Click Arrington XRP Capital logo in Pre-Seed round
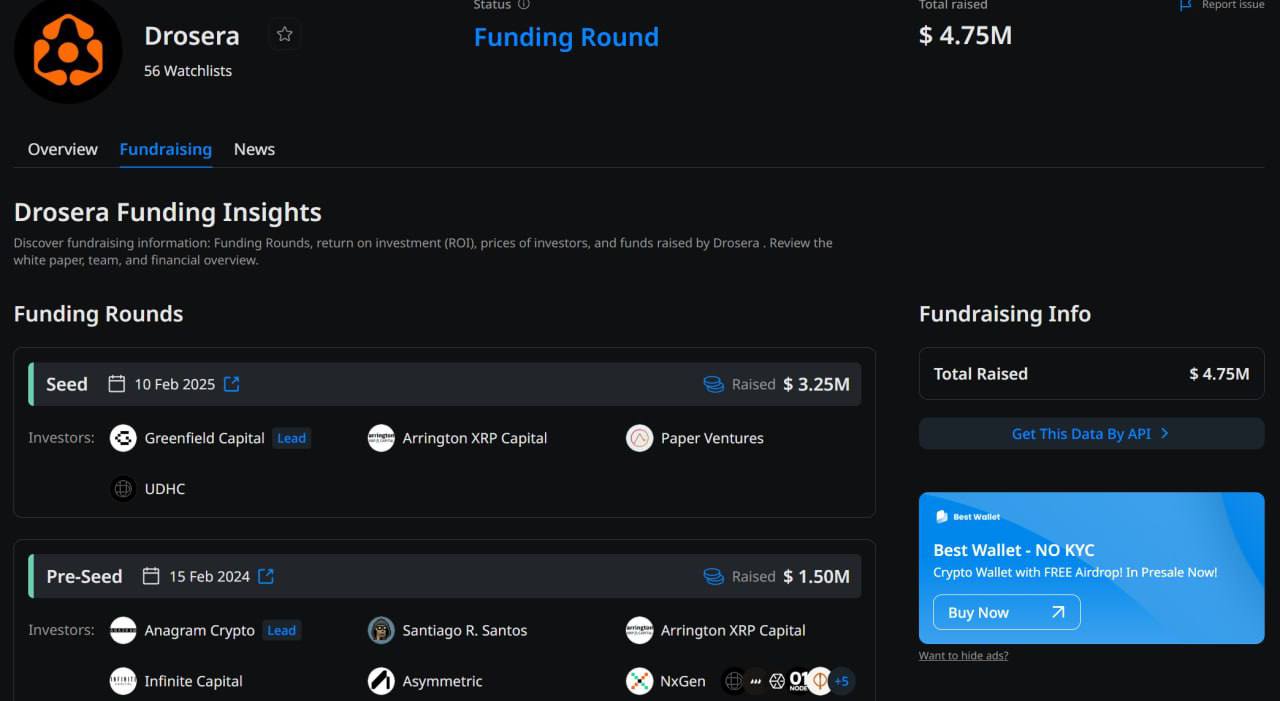This screenshot has height=701, width=1280. tap(639, 630)
